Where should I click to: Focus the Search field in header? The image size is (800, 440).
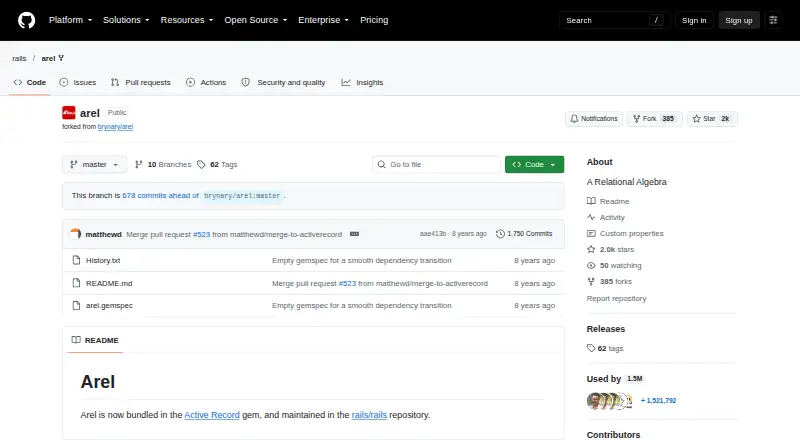coord(614,20)
